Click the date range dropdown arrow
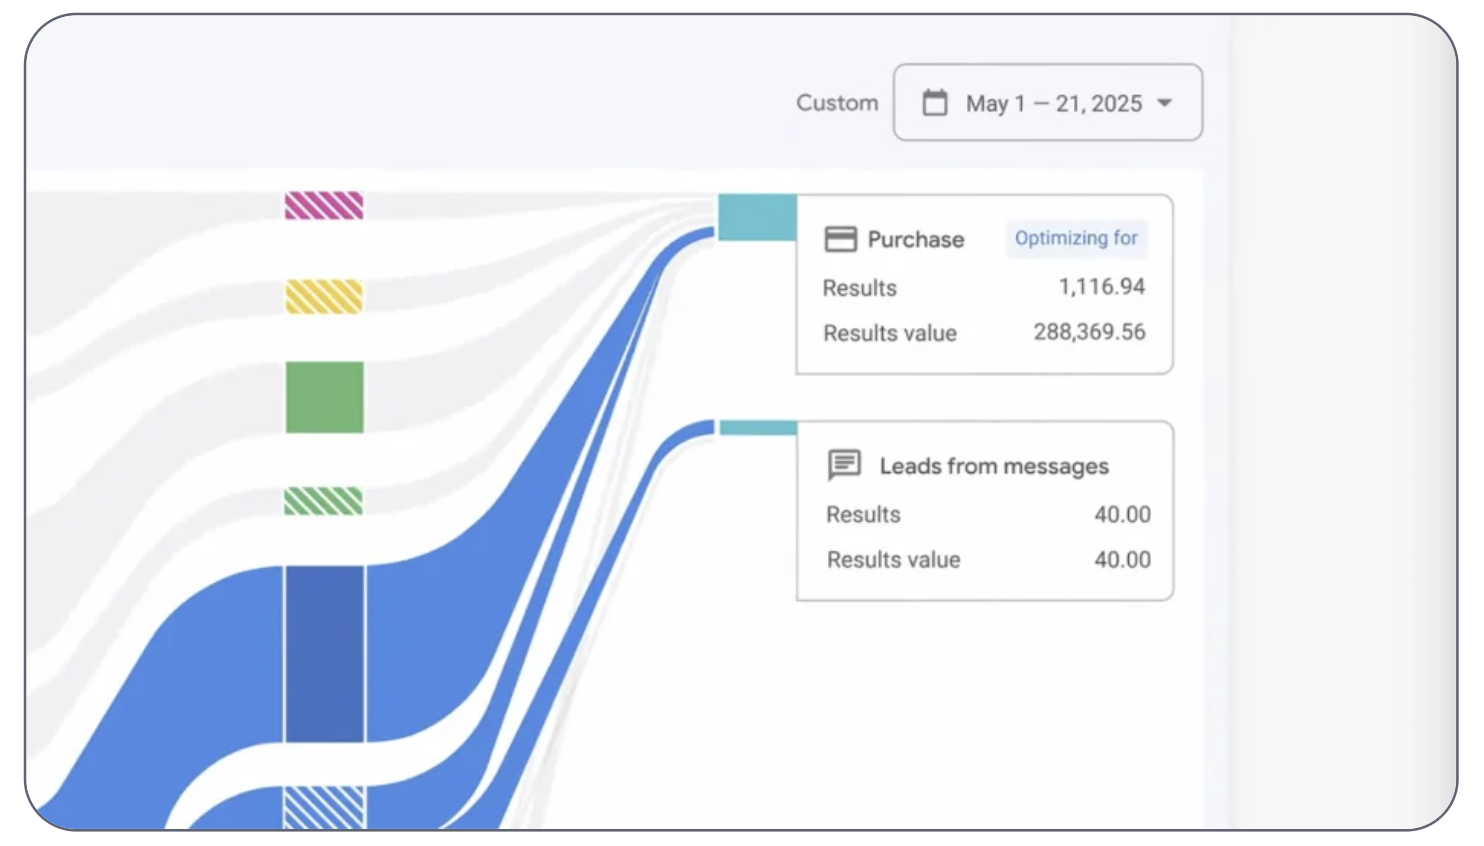This screenshot has width=1484, height=846. tap(1165, 103)
